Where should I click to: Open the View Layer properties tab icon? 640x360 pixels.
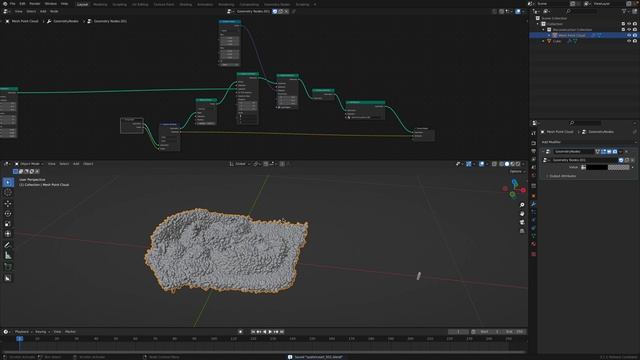click(x=533, y=160)
